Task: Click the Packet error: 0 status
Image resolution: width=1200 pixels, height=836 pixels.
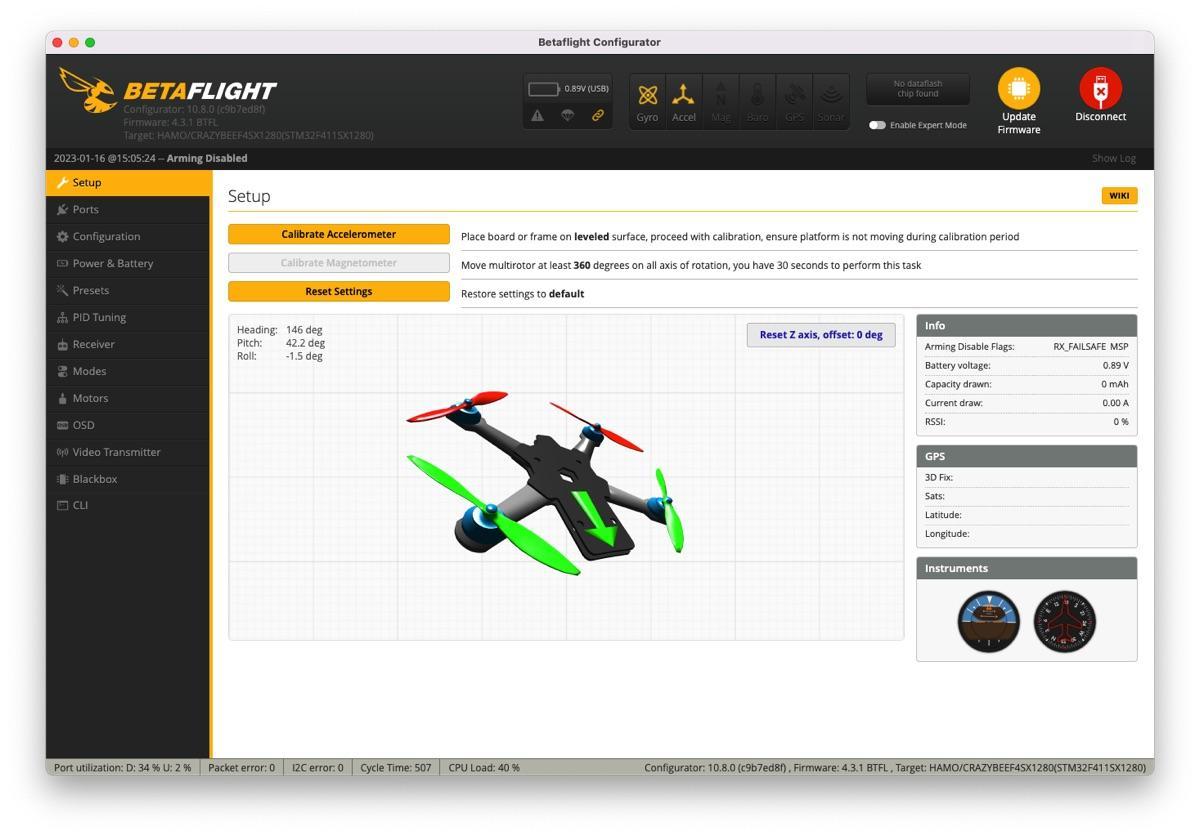Action: pyautogui.click(x=241, y=768)
